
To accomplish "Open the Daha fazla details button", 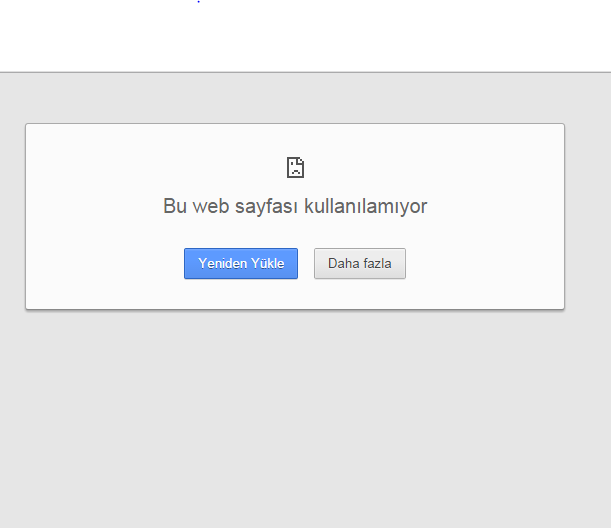I will [360, 263].
